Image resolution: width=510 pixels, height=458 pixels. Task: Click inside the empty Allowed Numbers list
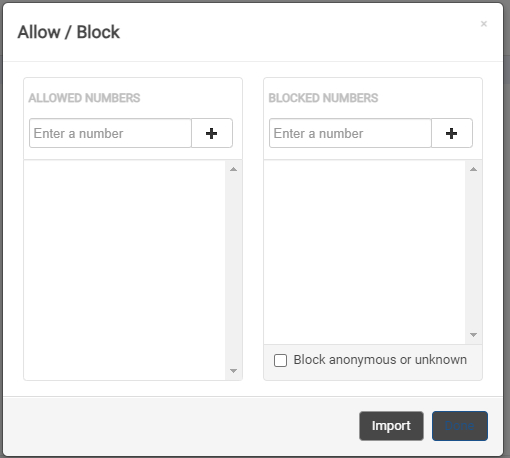point(125,270)
